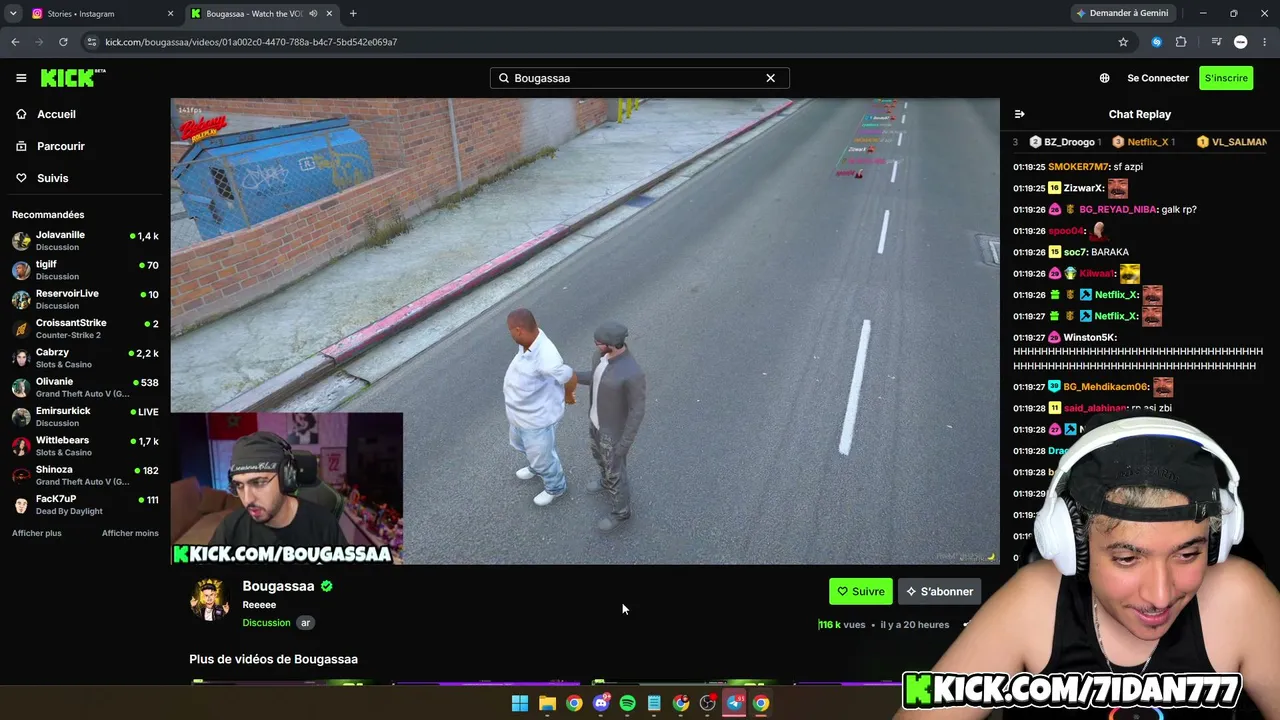Open Telegram from the taskbar
The width and height of the screenshot is (1280, 720).
point(735,703)
